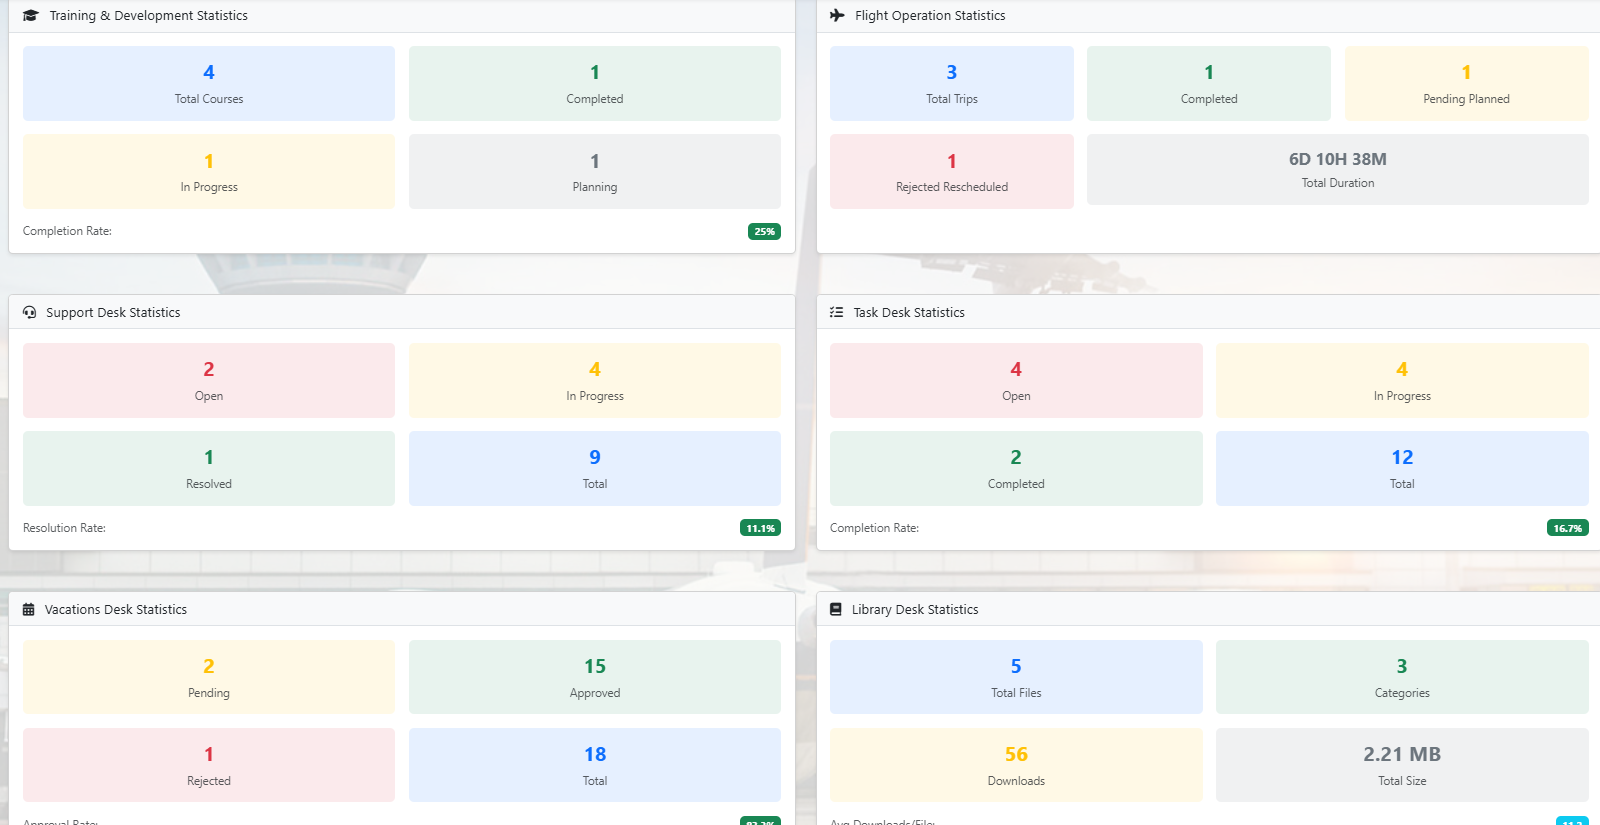Open the Support Desk Resolved card
Viewport: 1600px width, 825px height.
[209, 469]
